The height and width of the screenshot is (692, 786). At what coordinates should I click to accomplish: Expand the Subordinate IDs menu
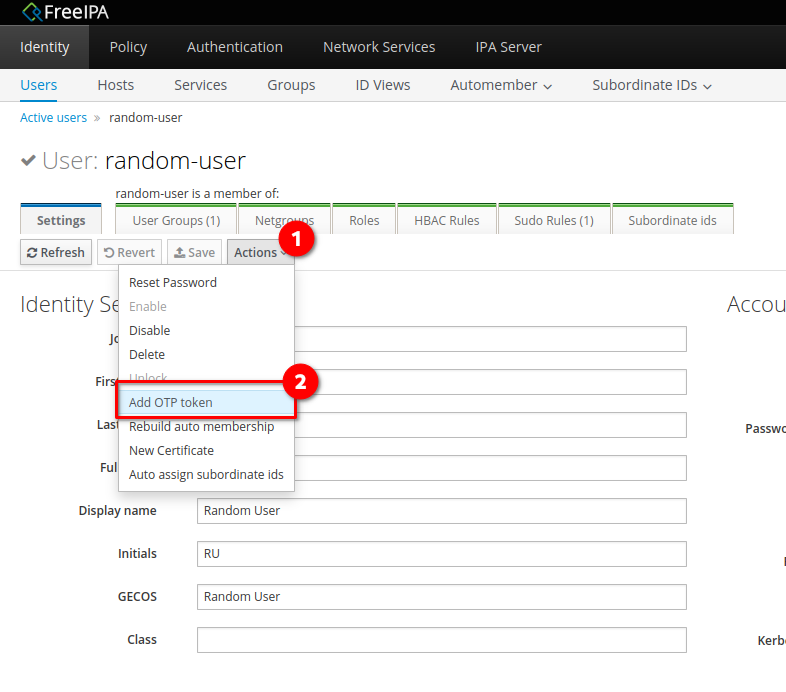[652, 85]
